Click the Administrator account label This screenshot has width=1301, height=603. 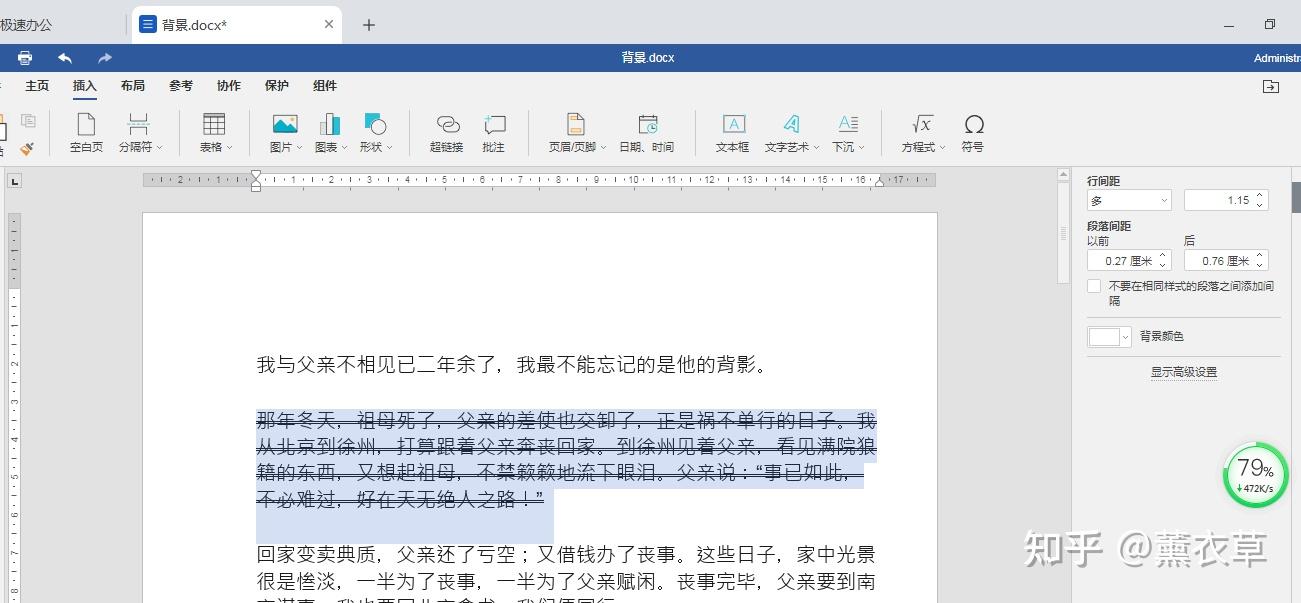[x=1277, y=58]
